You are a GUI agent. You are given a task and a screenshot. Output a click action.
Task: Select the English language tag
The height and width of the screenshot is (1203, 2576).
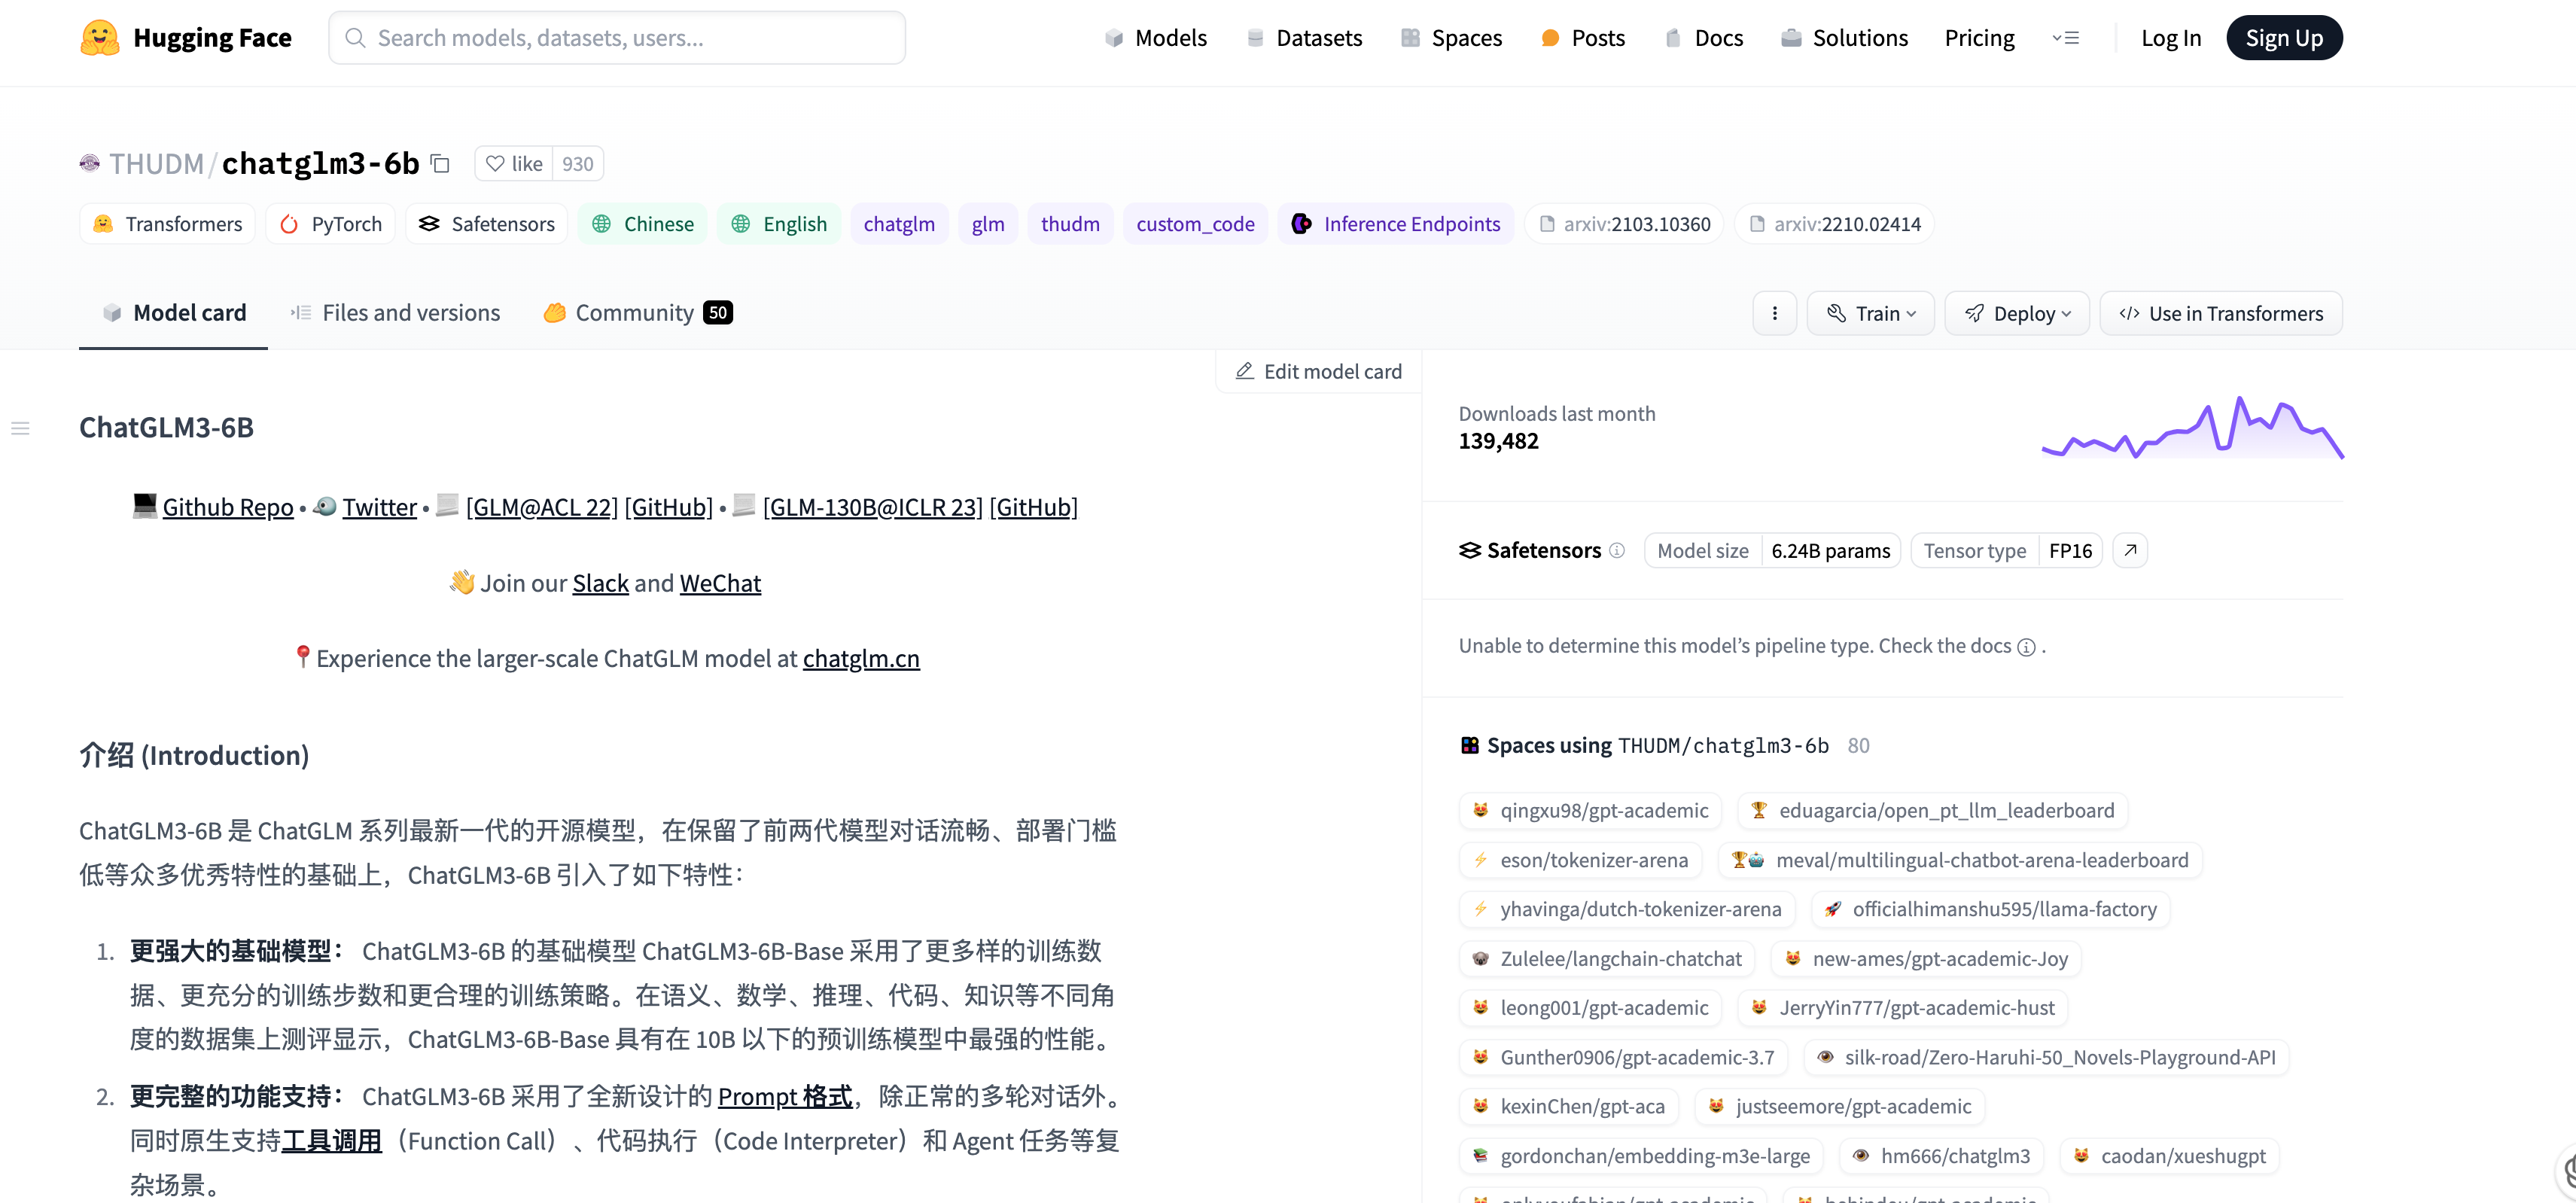(779, 224)
